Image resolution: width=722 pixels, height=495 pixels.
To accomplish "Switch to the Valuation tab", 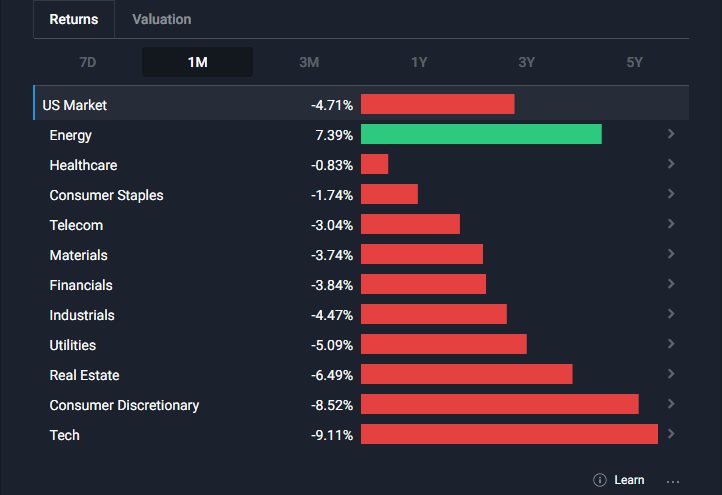I will coord(161,19).
